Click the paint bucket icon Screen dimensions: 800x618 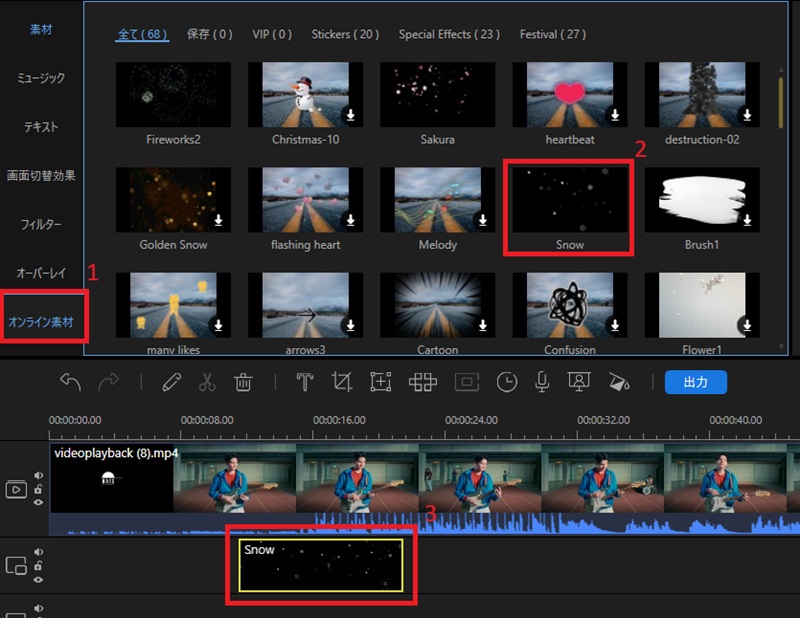point(619,382)
